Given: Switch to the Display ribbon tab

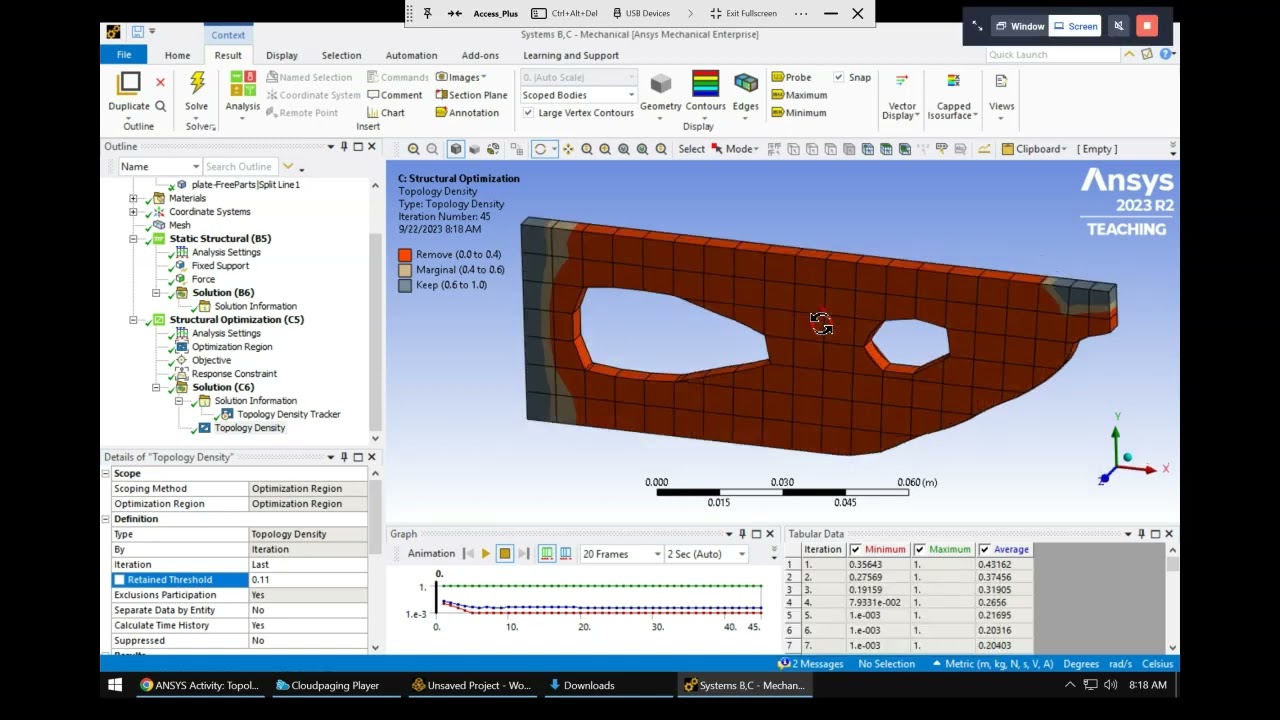Looking at the screenshot, I should coord(282,56).
